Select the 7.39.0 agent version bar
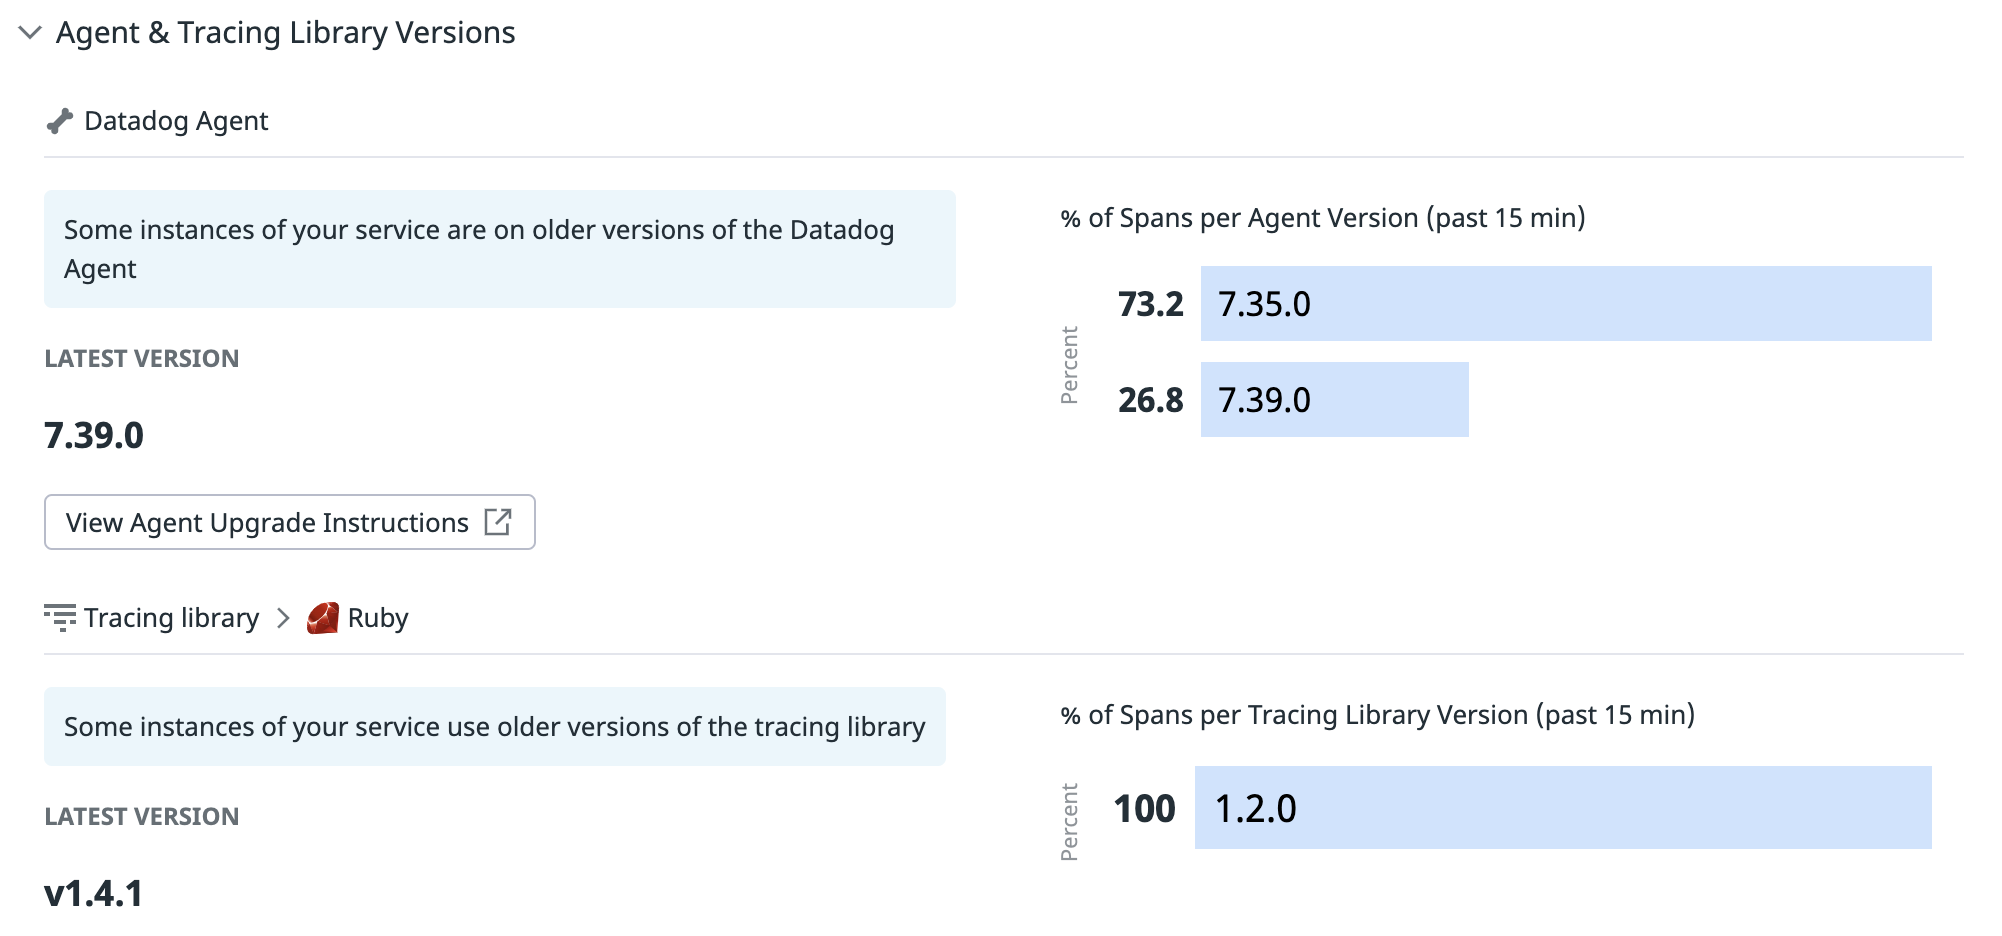Image resolution: width=2002 pixels, height=936 pixels. (x=1334, y=399)
